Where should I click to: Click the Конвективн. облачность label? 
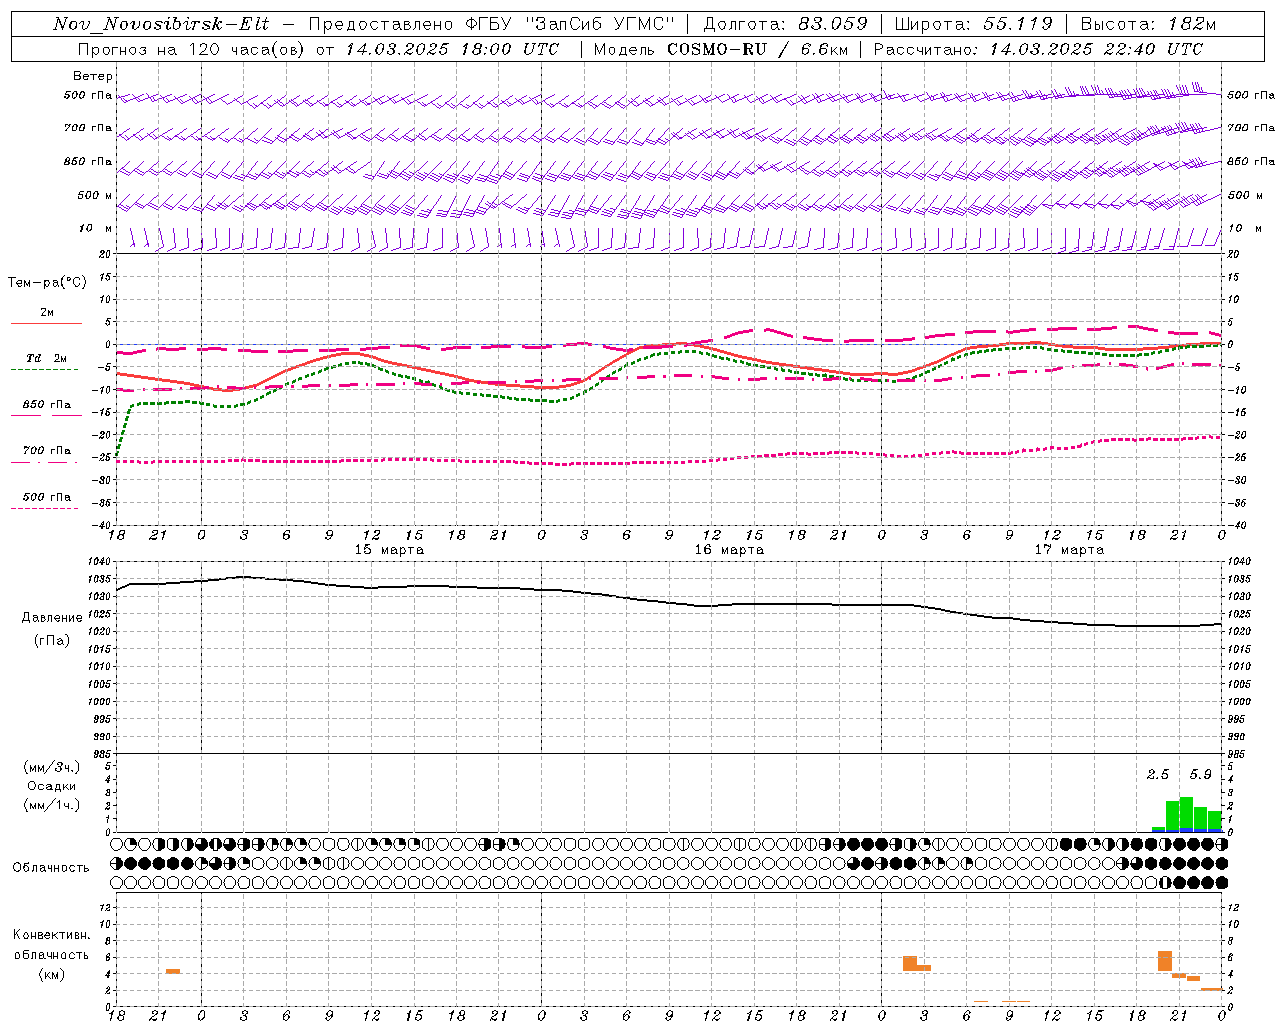51,945
